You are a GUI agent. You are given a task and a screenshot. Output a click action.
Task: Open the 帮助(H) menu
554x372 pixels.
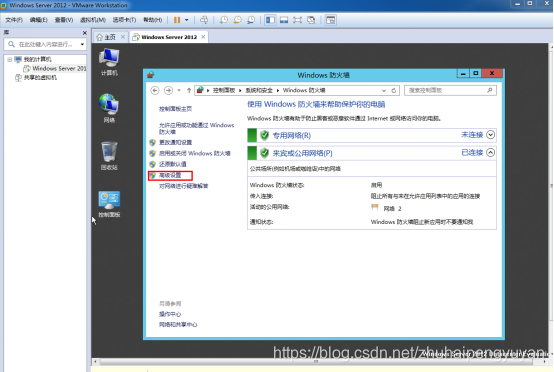point(152,20)
